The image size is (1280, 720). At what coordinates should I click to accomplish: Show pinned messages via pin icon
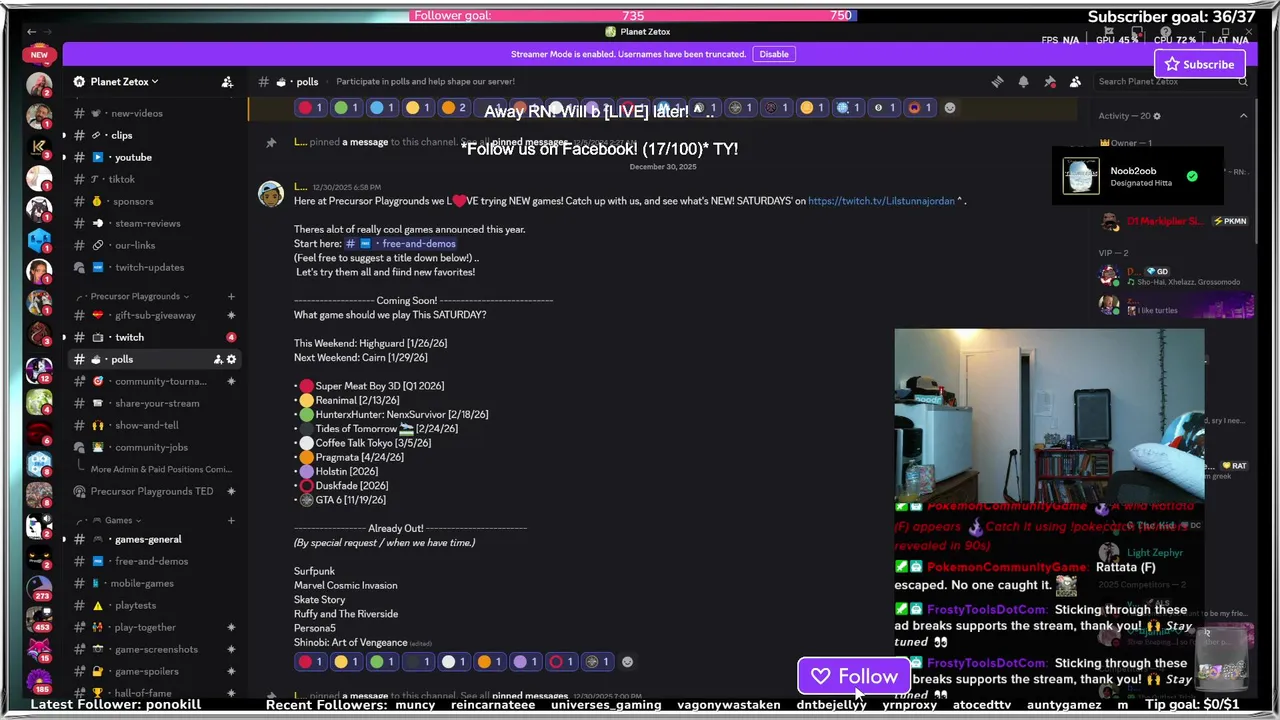click(1049, 82)
